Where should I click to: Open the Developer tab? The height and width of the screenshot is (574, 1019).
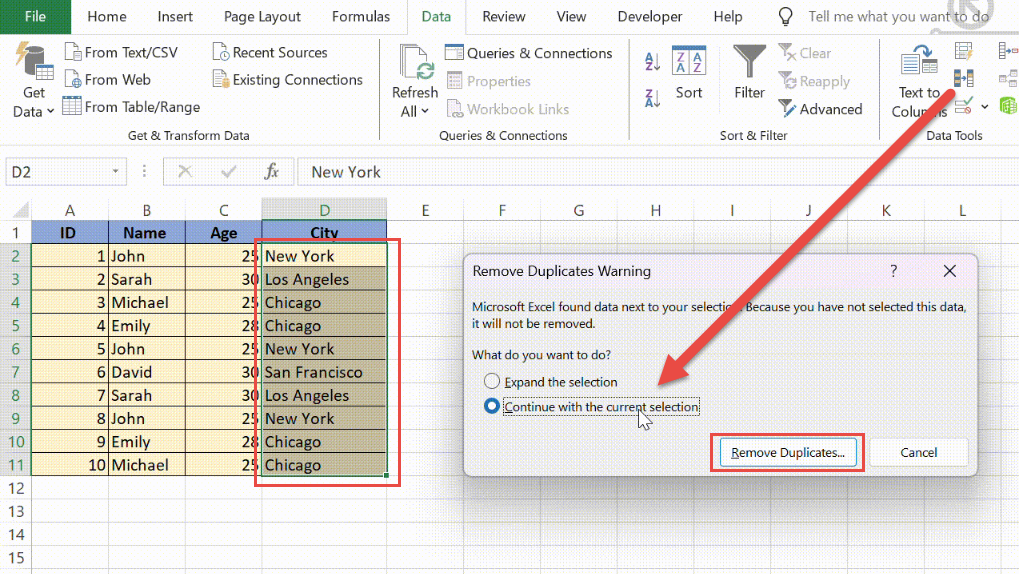coord(650,17)
